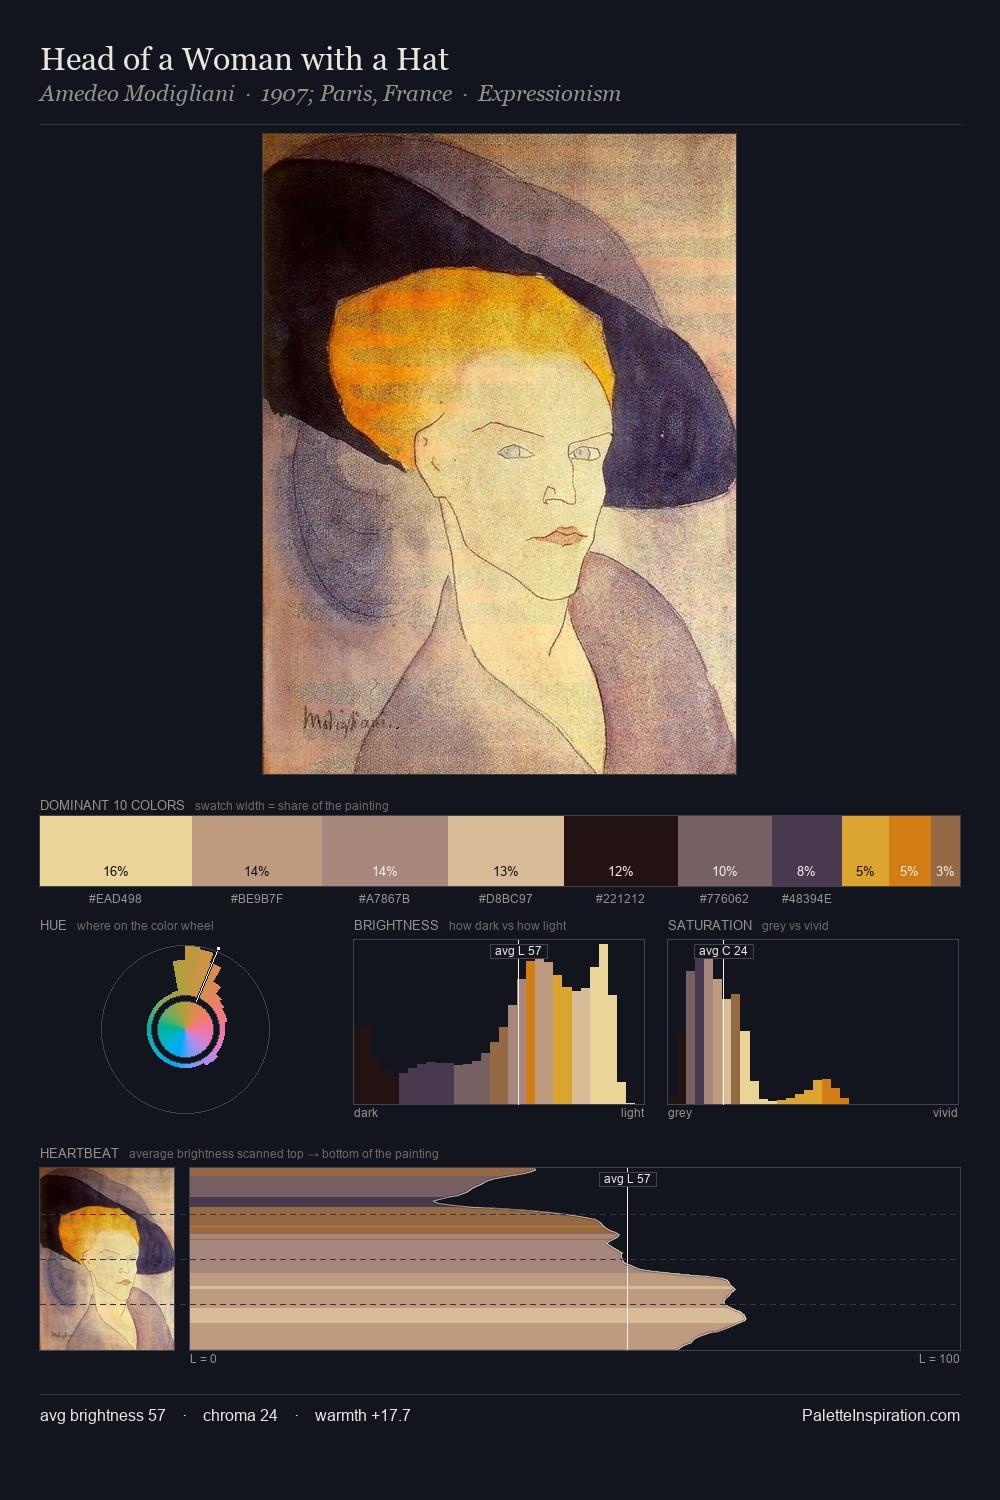Choose the orange 5% swatch
1000x1500 pixels.
(909, 851)
